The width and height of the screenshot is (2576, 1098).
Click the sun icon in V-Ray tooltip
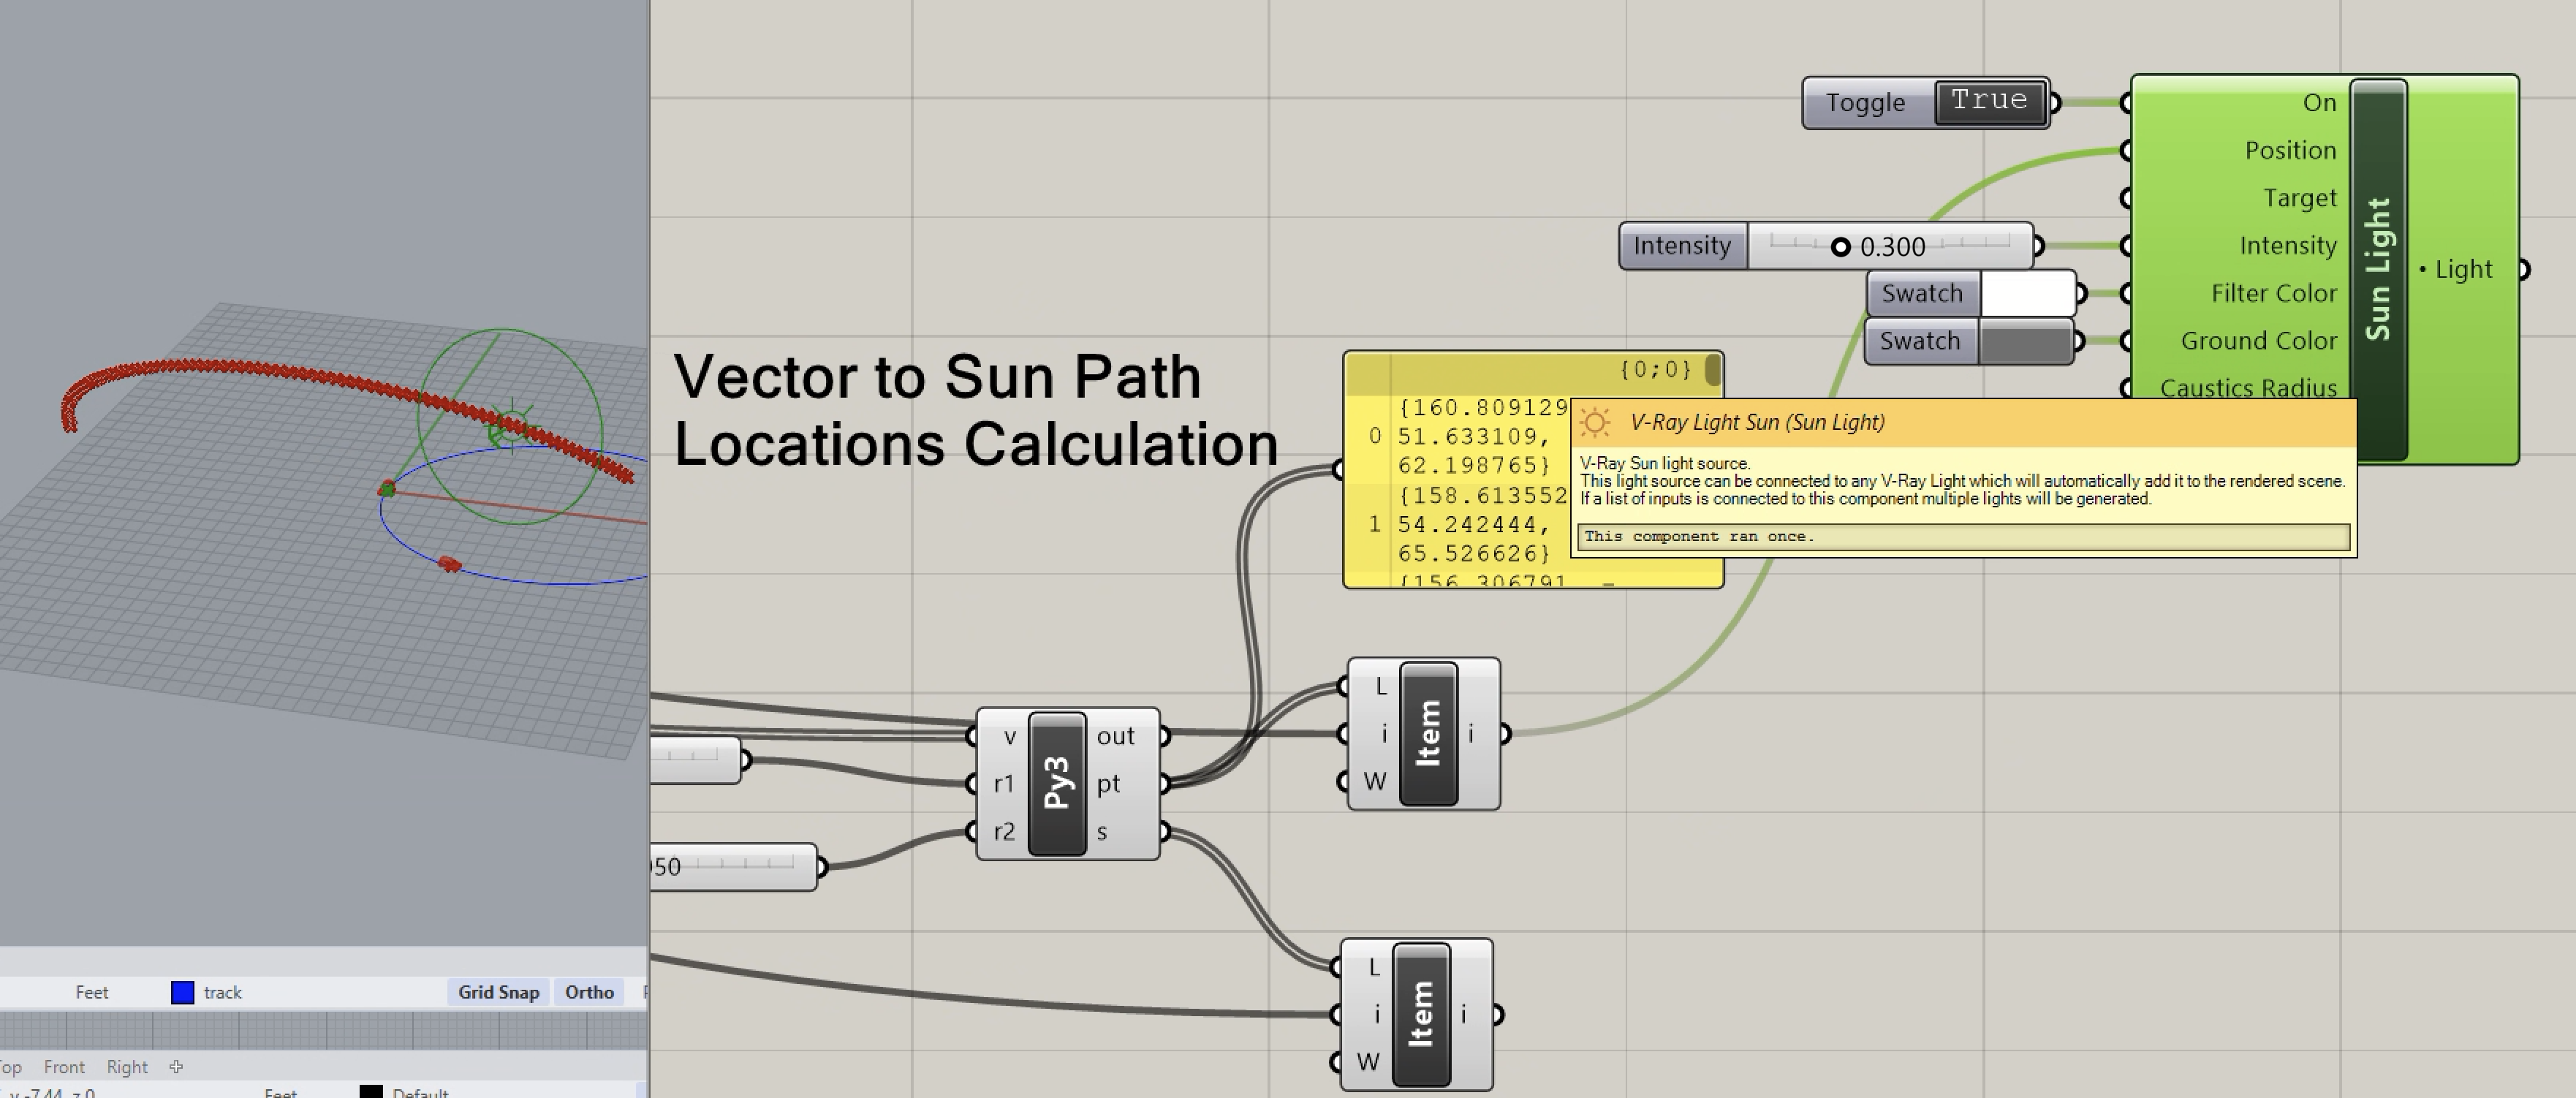[1596, 423]
